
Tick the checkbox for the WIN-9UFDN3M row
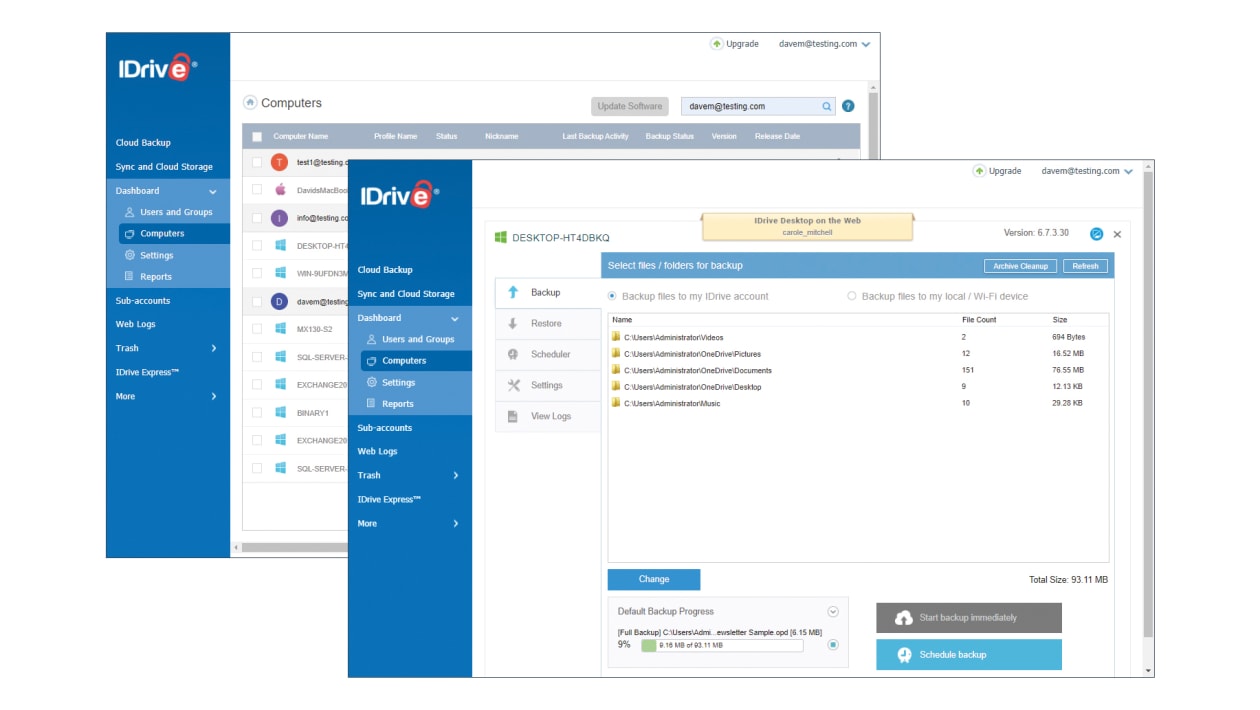point(257,273)
